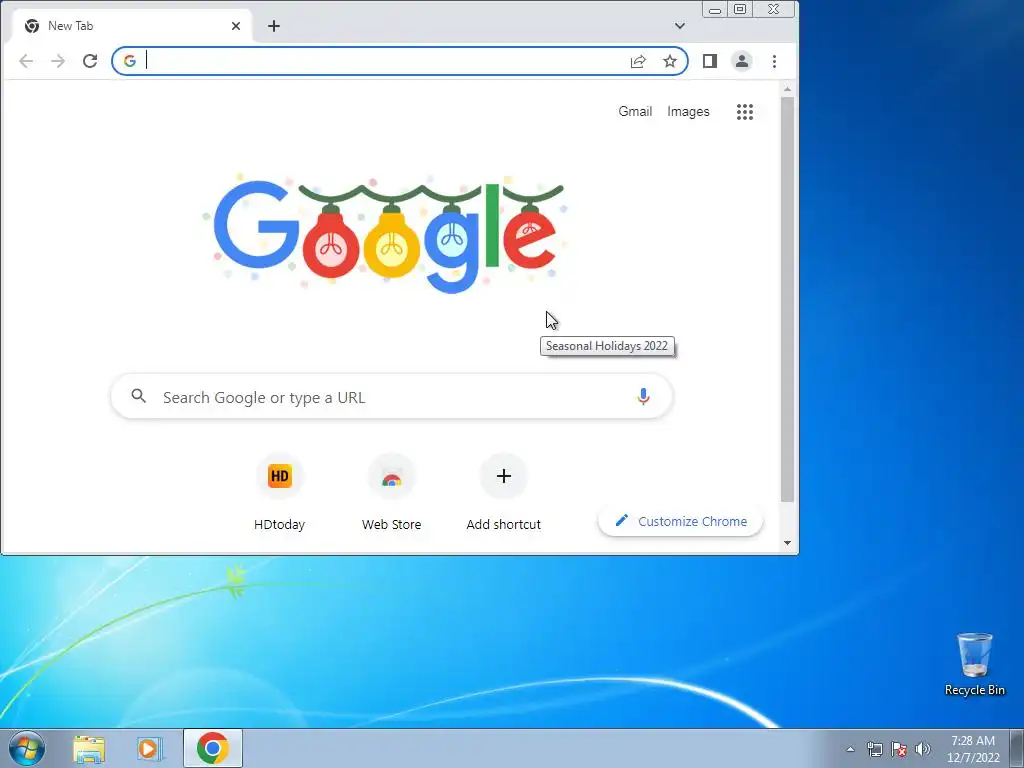Close the New Tab tab
This screenshot has width=1024, height=768.
point(236,26)
